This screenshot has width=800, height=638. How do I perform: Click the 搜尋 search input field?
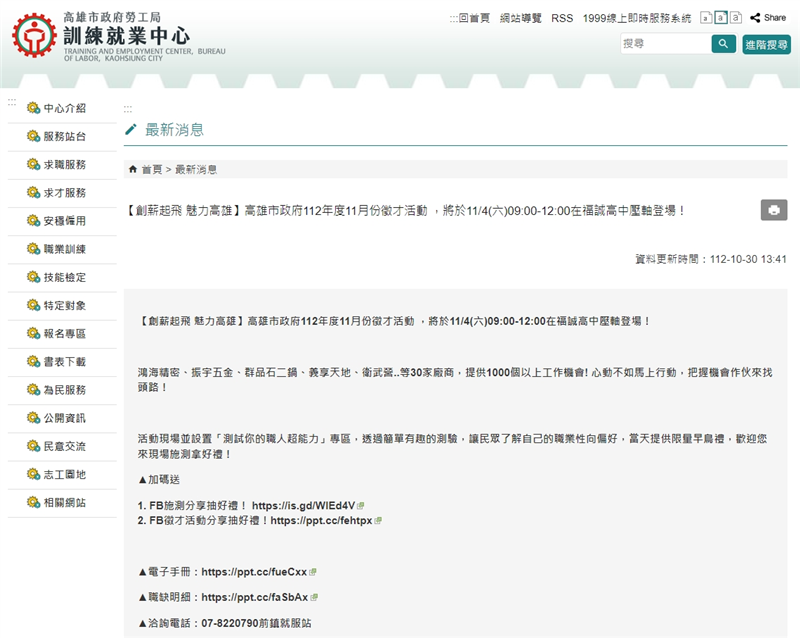pyautogui.click(x=665, y=44)
